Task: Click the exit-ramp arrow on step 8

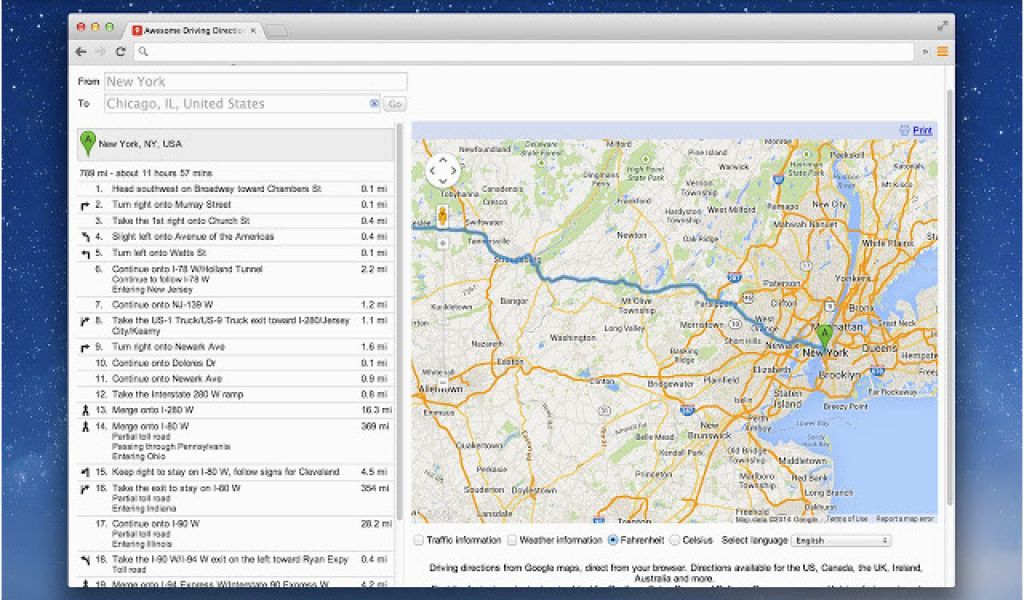Action: tap(85, 321)
